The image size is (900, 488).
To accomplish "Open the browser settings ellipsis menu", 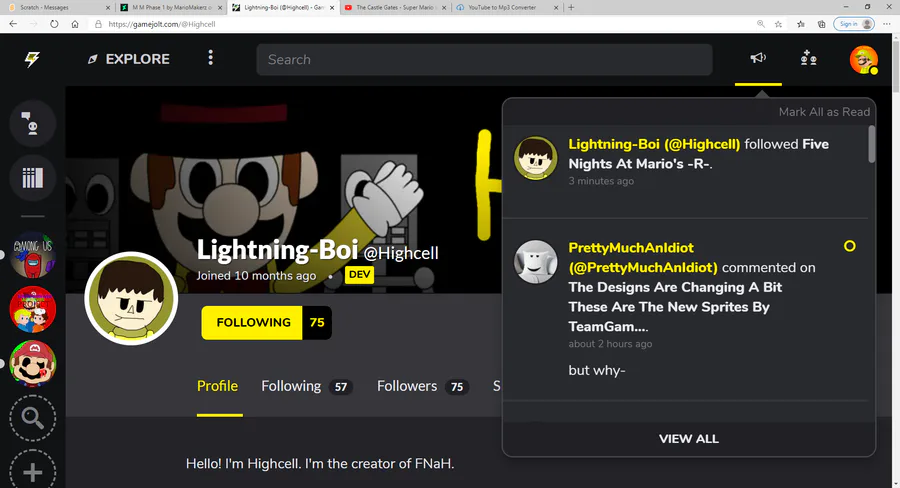I will [887, 24].
